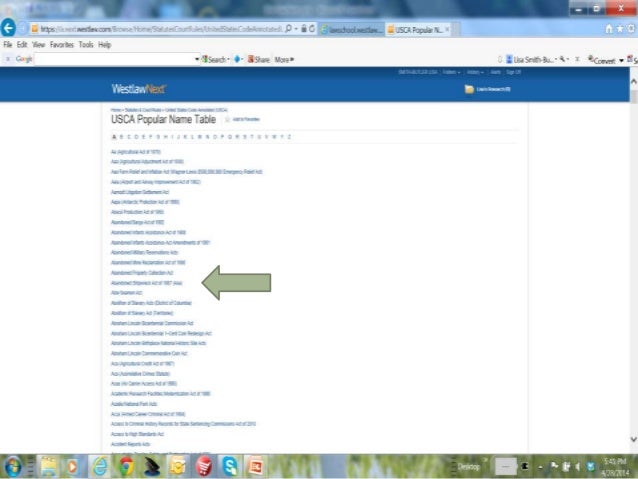The width and height of the screenshot is (638, 479).
Task: Open the Convert toolbar button
Action: click(x=602, y=60)
